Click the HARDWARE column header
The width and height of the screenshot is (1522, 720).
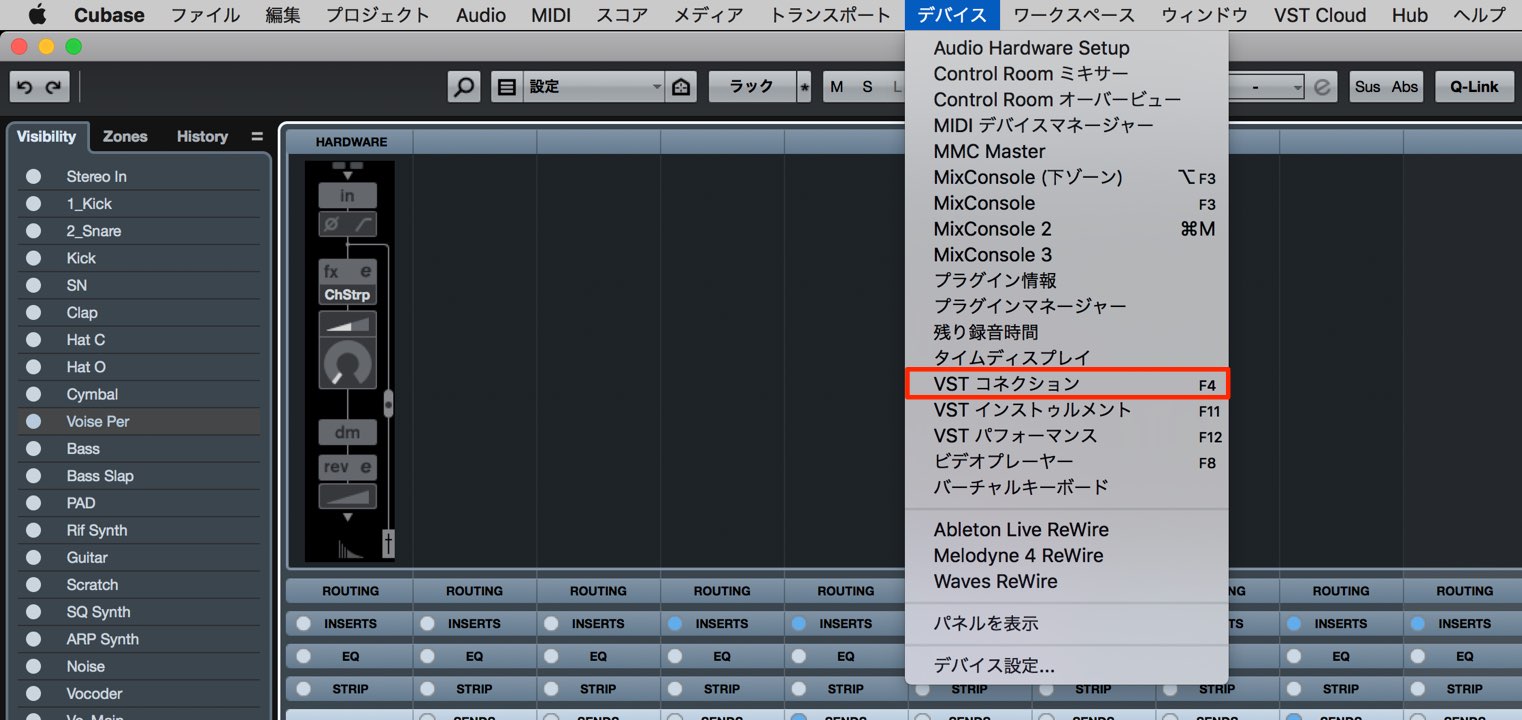tap(351, 142)
